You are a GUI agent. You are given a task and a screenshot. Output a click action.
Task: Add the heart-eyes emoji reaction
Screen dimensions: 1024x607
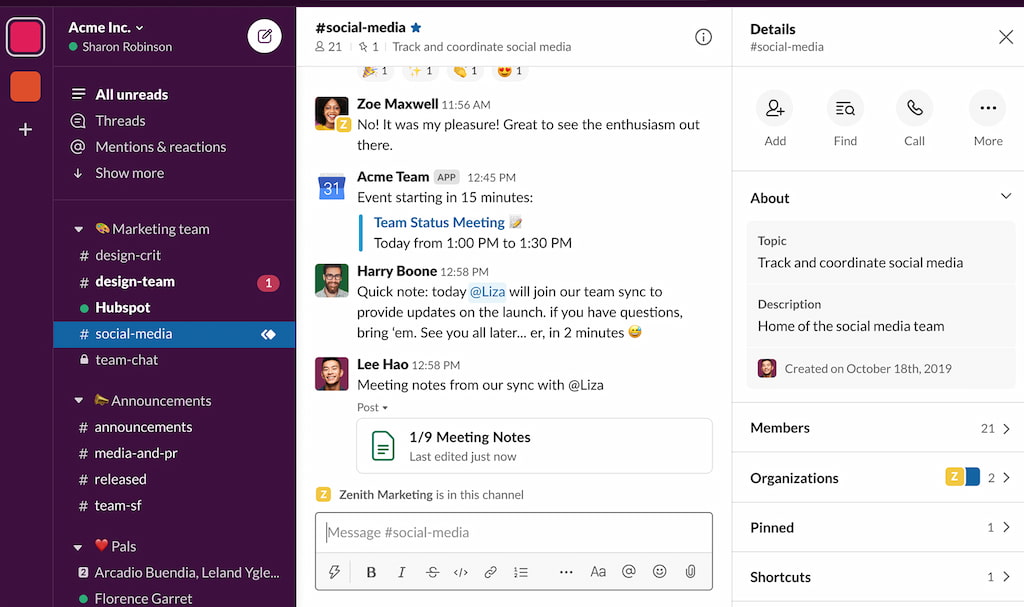(x=505, y=70)
